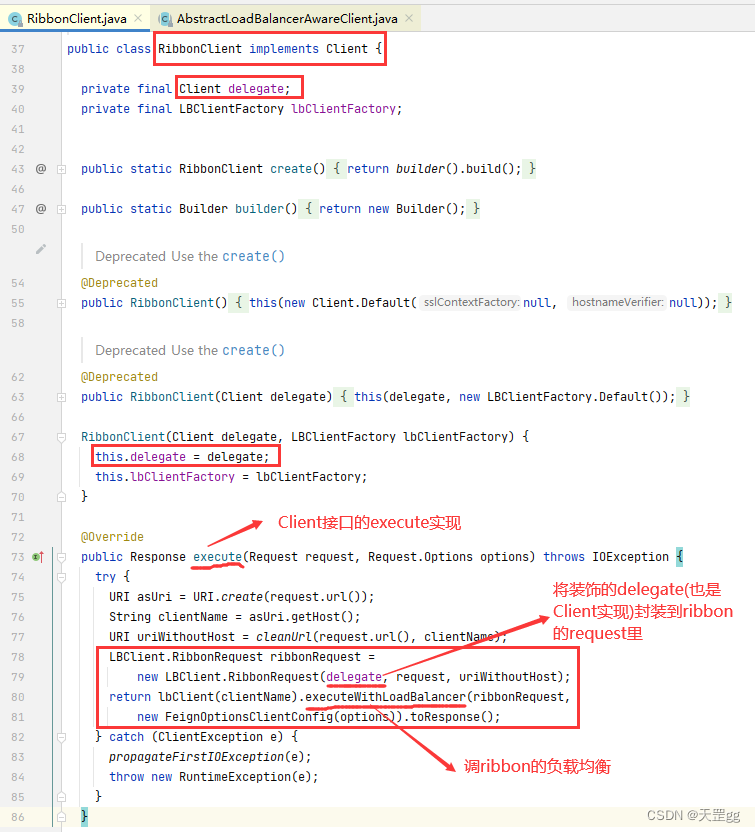Click 'this.lbClientFactory' on line 69
The image size is (755, 832).
164,477
